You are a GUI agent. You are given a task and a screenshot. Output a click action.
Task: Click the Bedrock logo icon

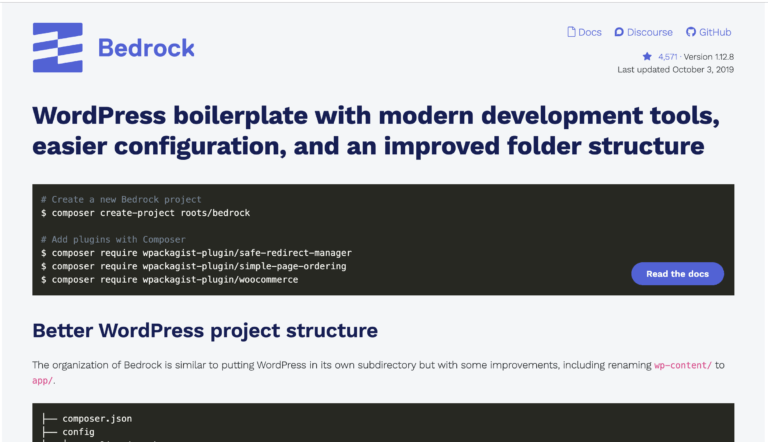tap(58, 48)
